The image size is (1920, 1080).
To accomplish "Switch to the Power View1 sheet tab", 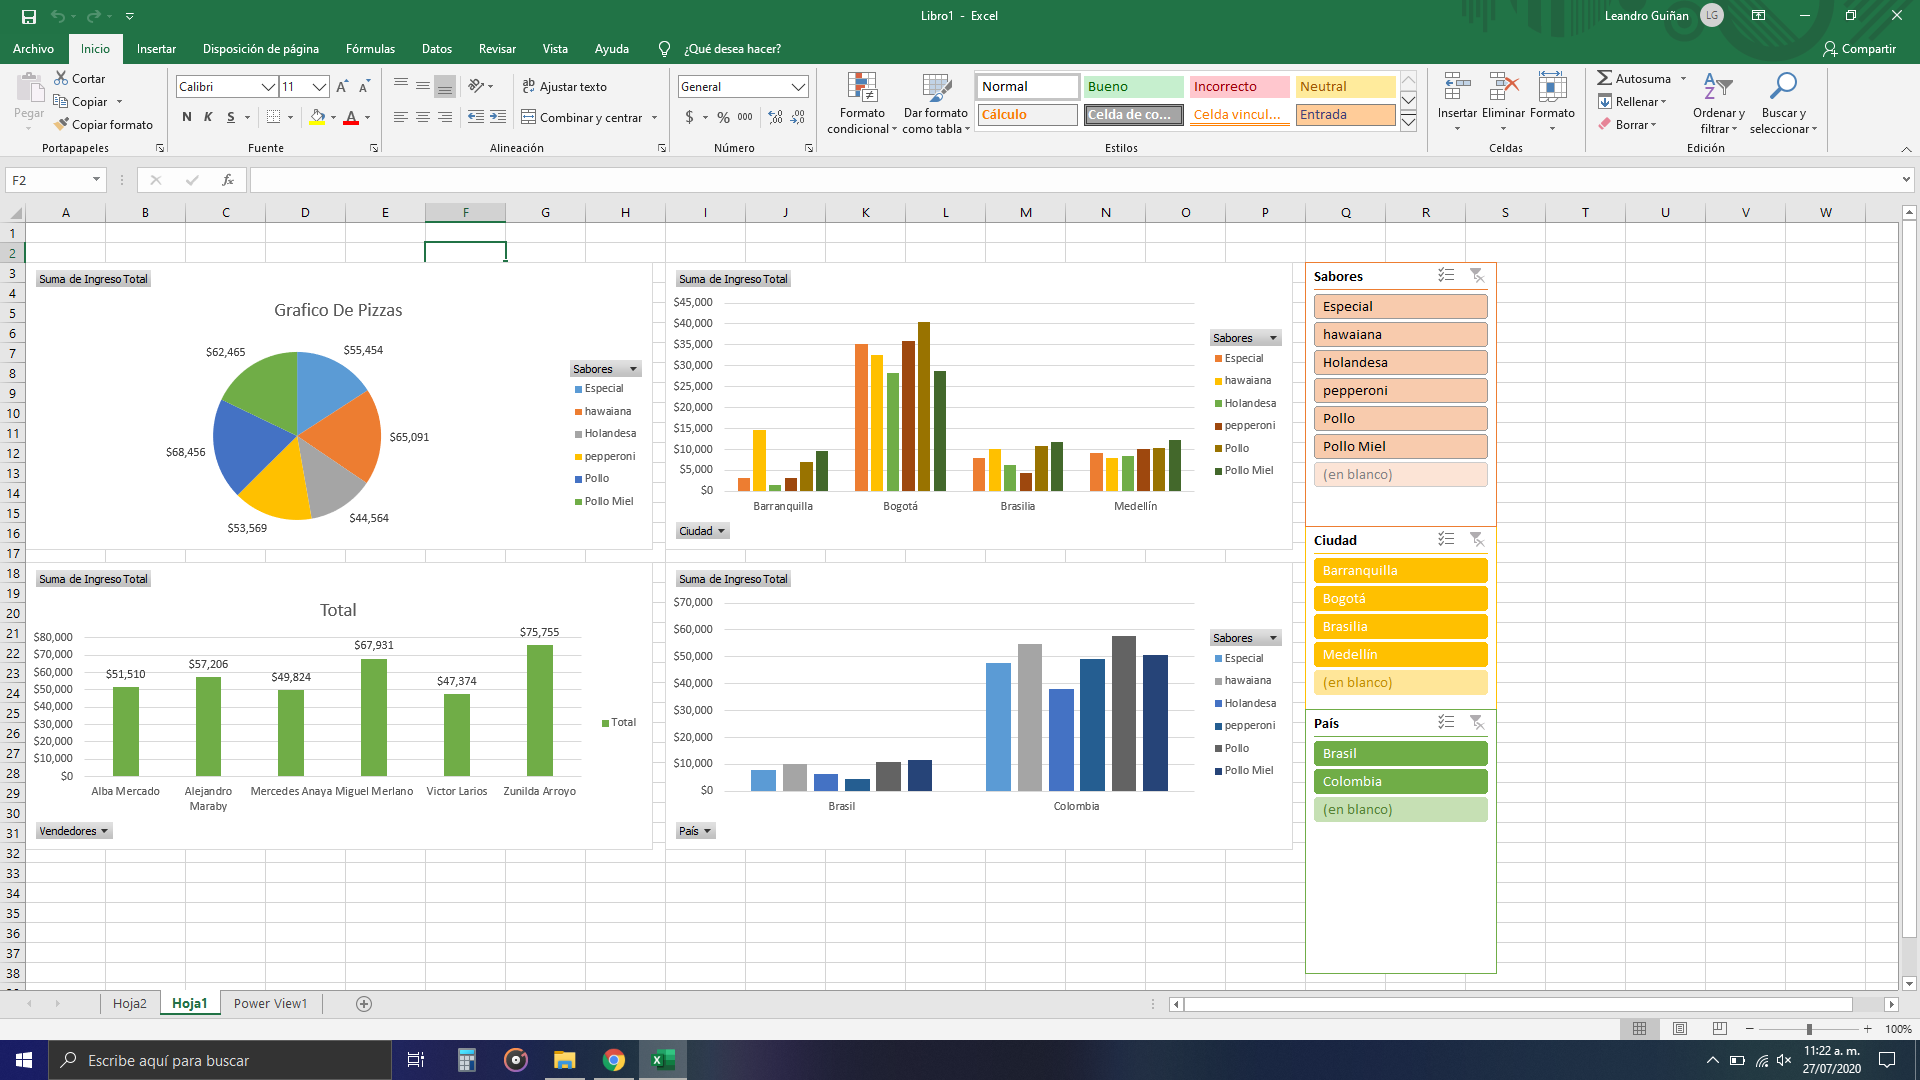I will pos(270,1003).
